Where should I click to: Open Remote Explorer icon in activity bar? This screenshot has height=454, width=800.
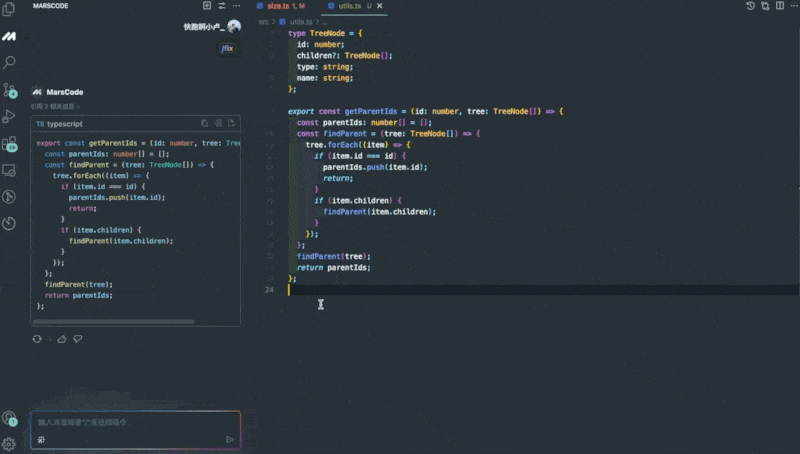pos(9,170)
